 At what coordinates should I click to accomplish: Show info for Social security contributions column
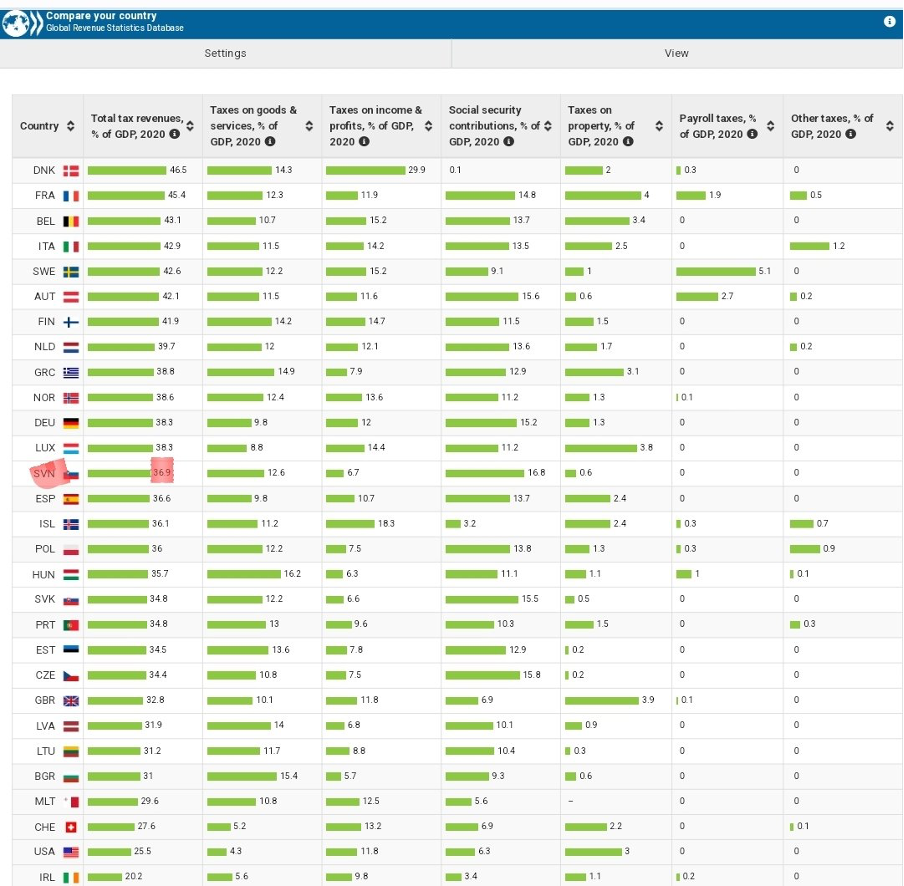coord(508,141)
